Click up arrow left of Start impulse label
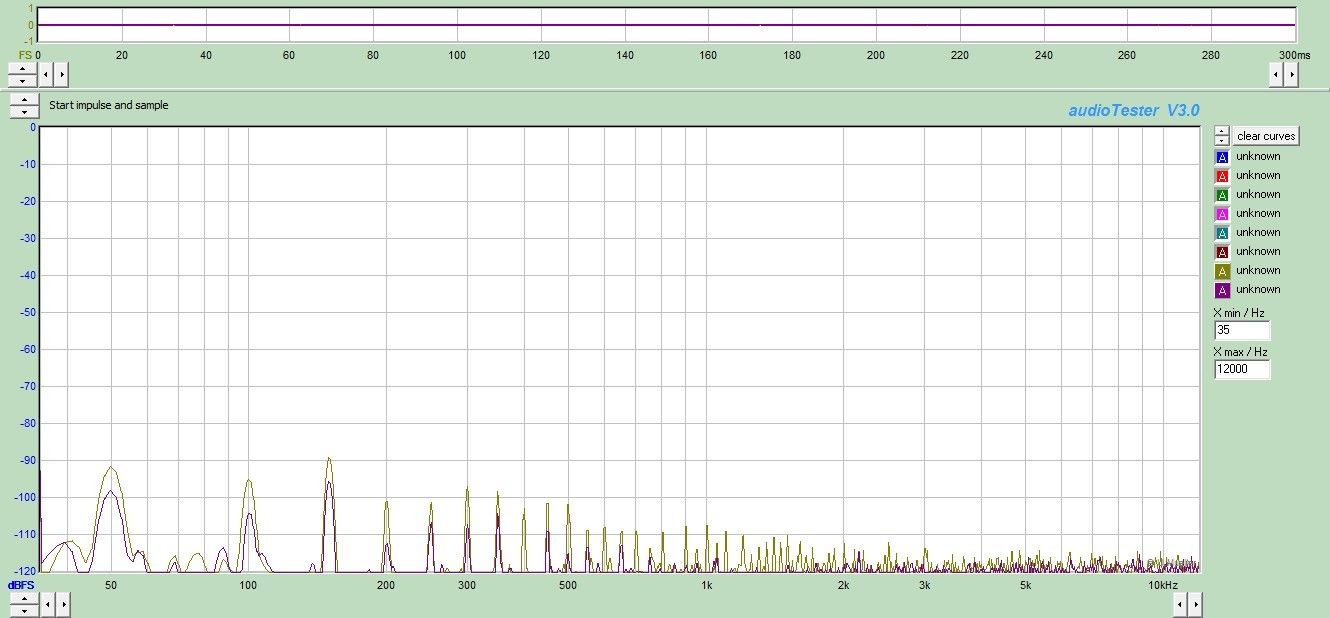 point(24,100)
